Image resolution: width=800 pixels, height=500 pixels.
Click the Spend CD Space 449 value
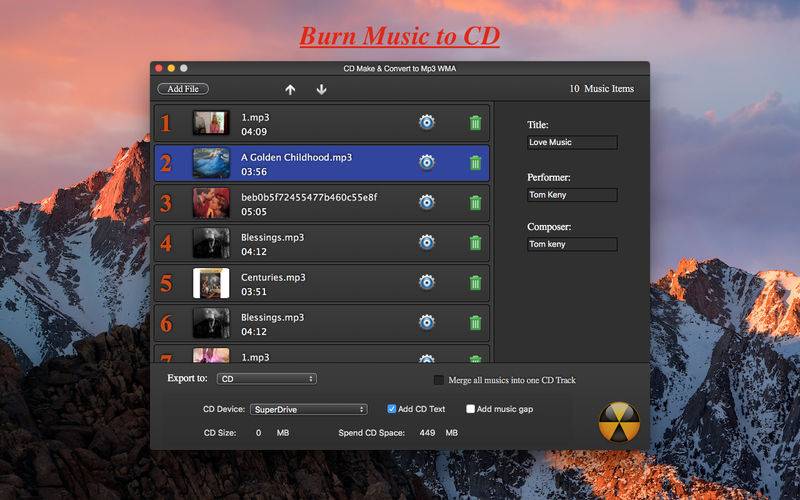[x=427, y=433]
